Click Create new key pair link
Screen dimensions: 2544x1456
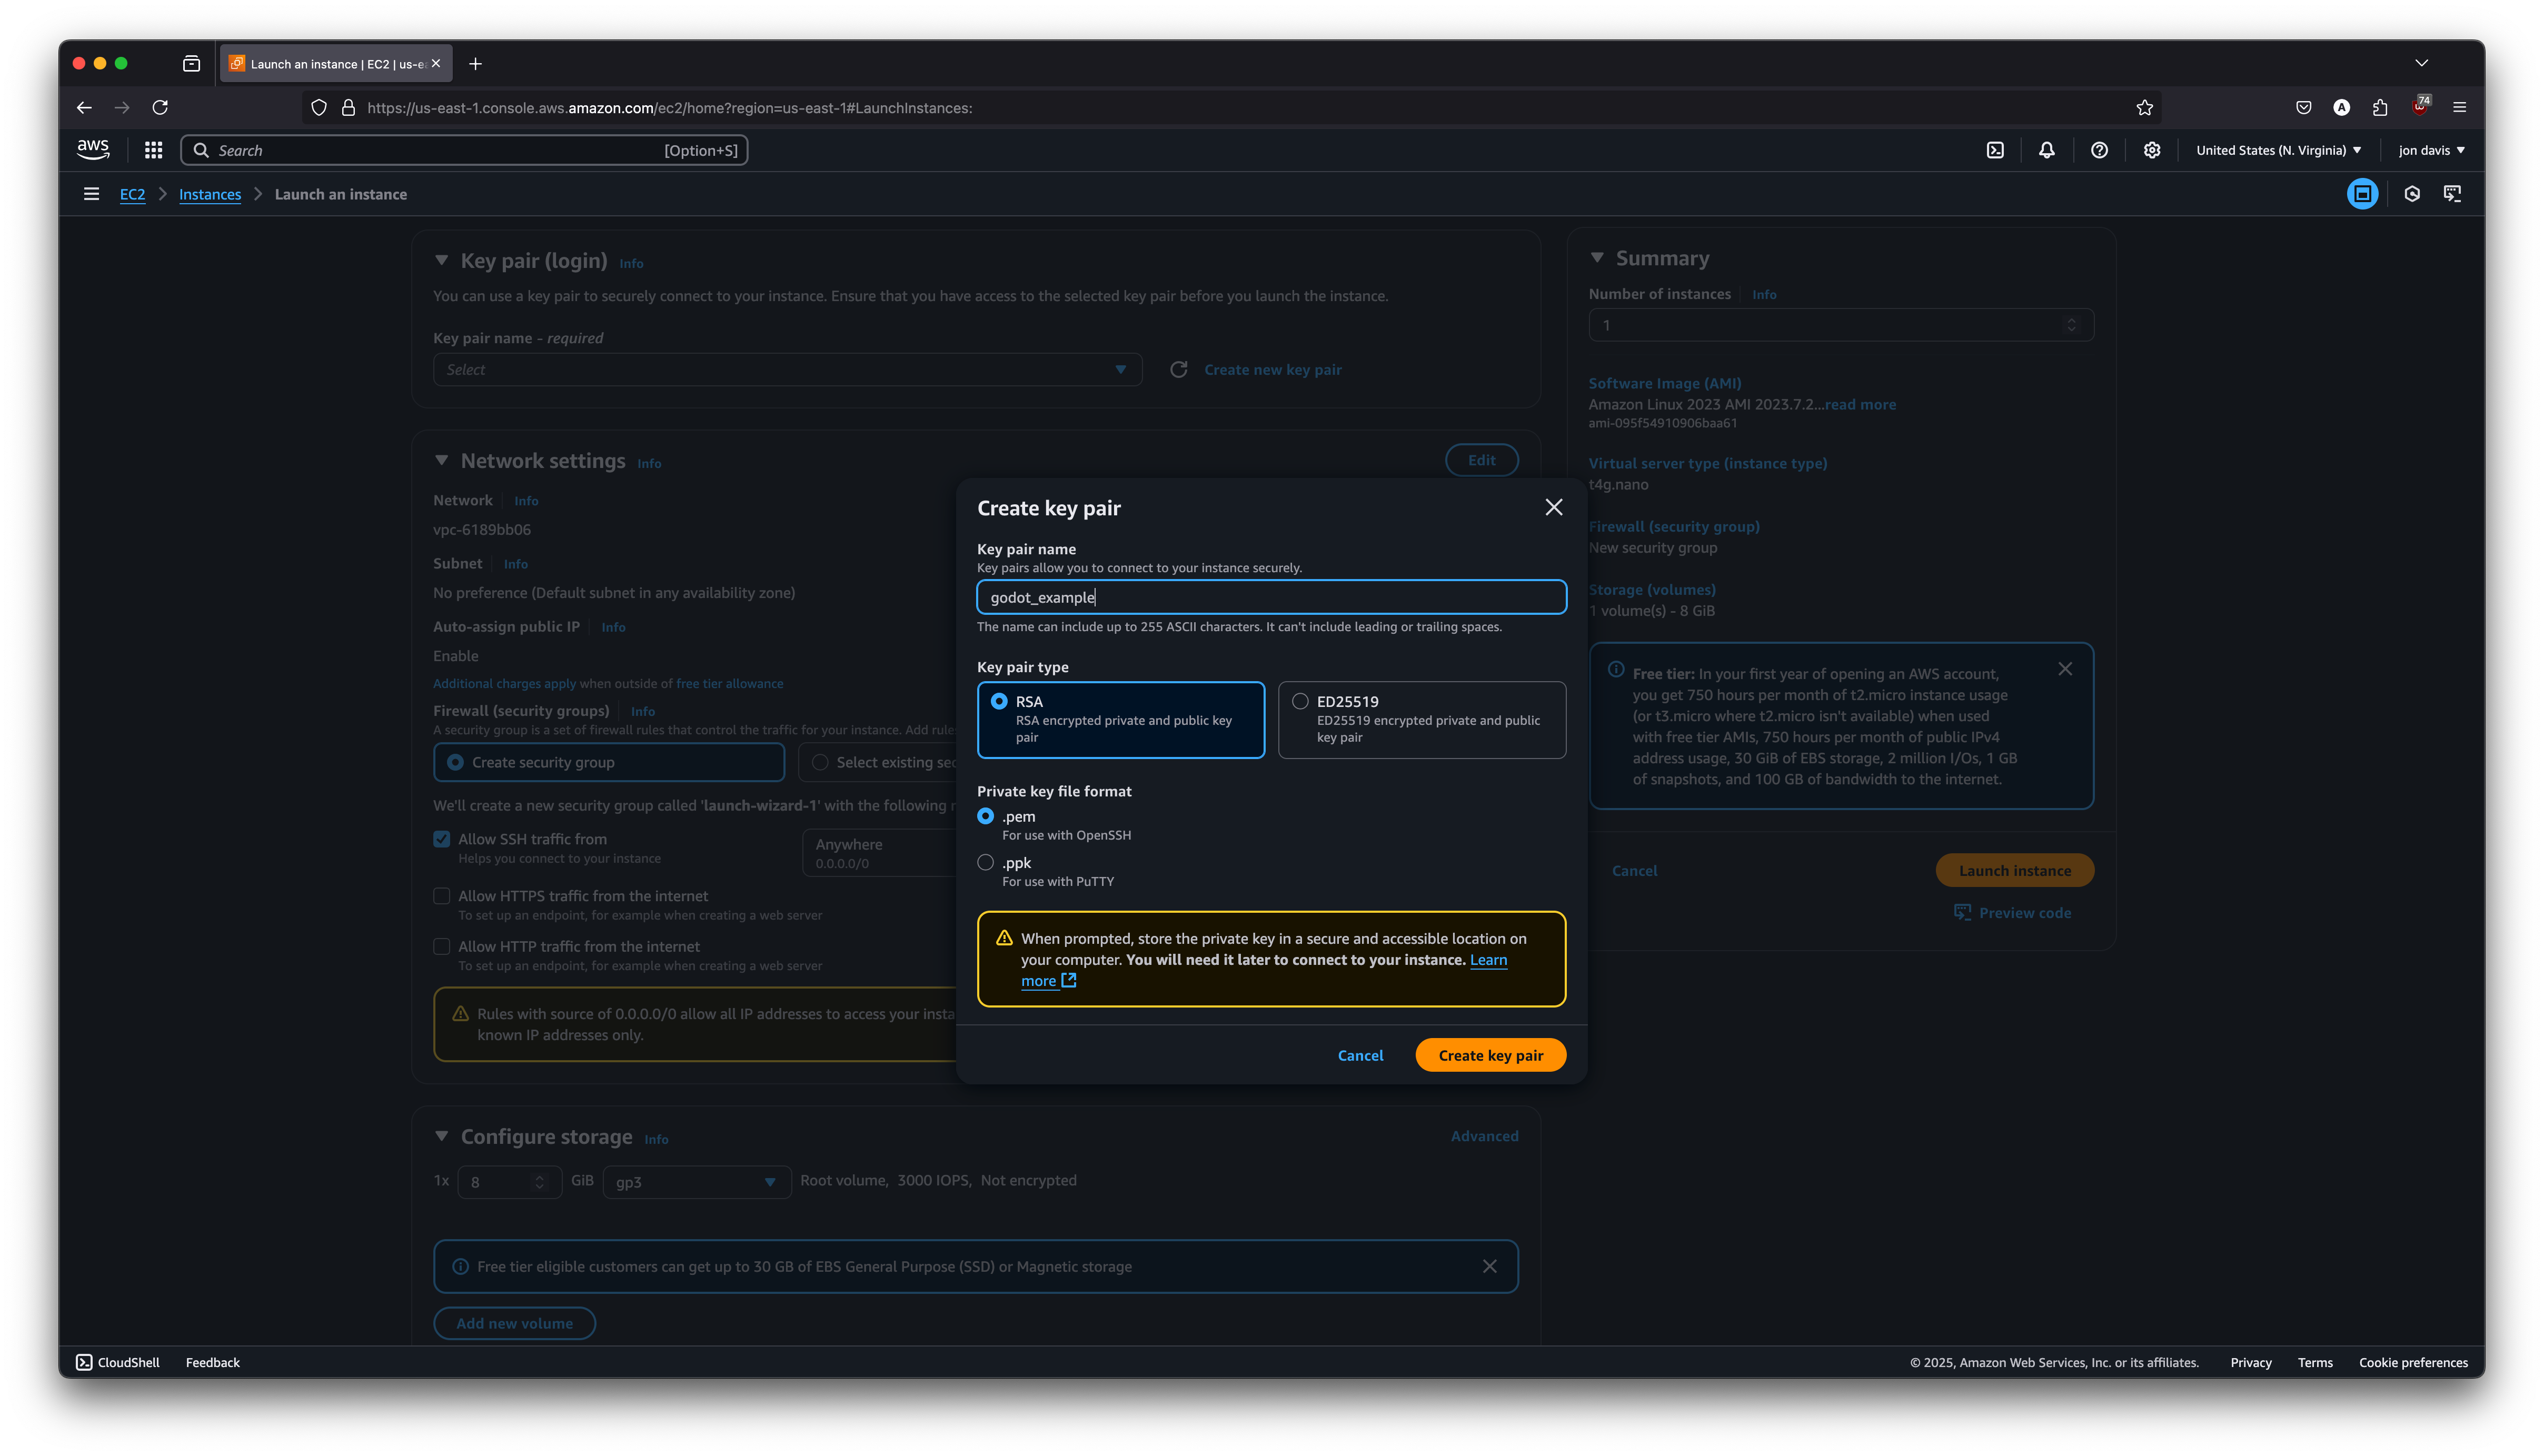pos(1272,370)
